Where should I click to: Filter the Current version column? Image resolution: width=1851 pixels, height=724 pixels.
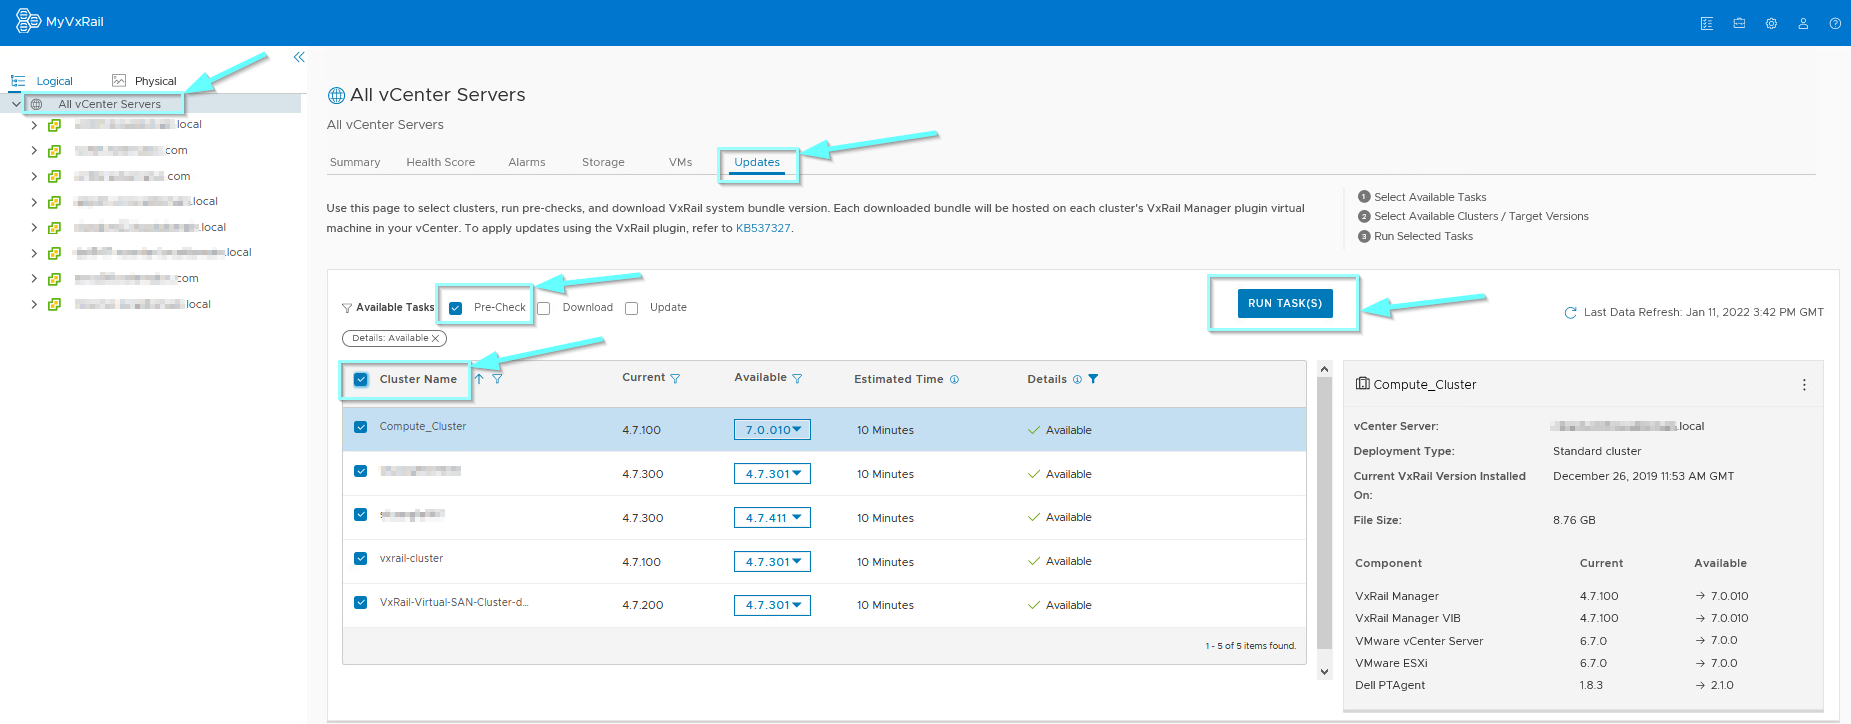[675, 379]
